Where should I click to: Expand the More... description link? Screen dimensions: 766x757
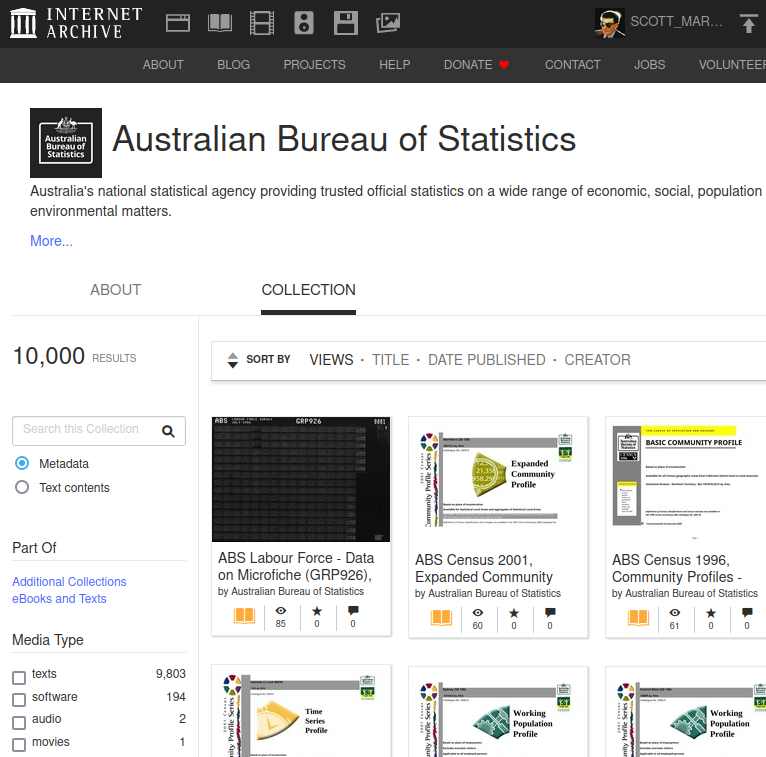pyautogui.click(x=51, y=241)
